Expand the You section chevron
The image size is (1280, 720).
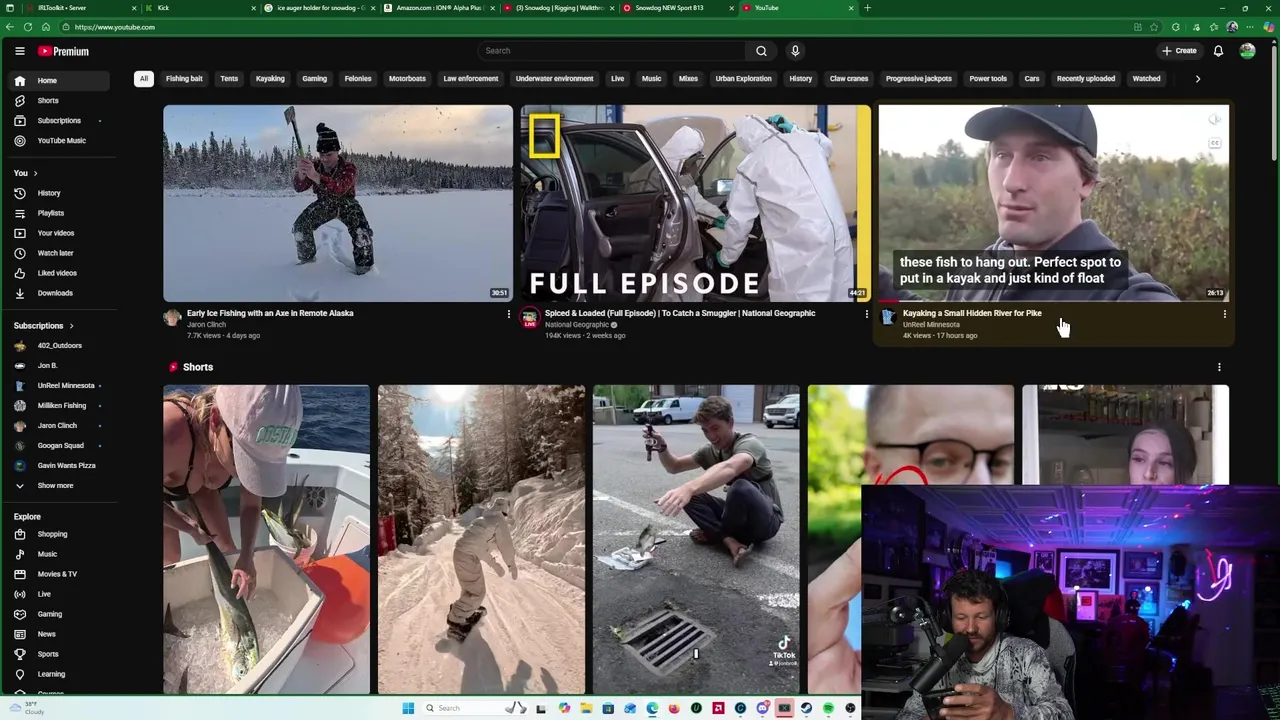click(35, 173)
